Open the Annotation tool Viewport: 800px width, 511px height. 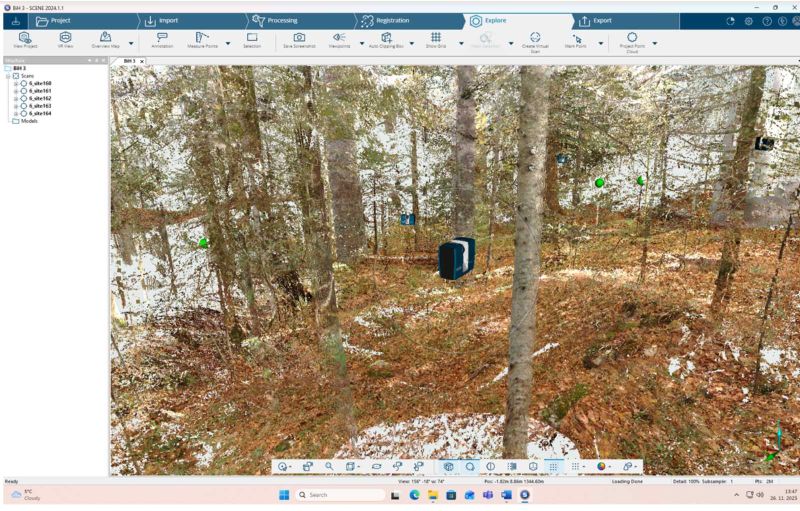click(x=162, y=37)
